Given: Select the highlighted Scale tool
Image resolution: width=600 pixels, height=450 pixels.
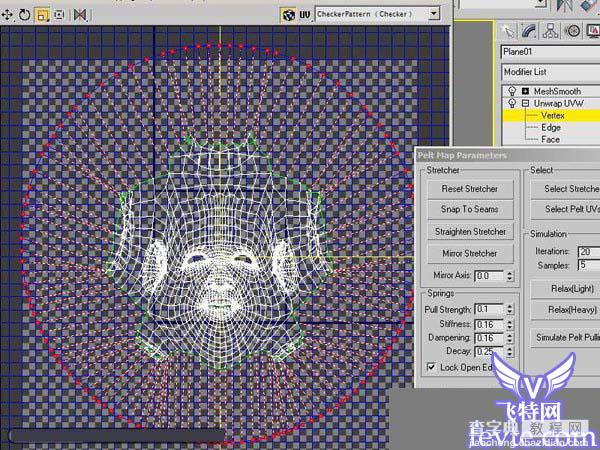Looking at the screenshot, I should 42,15.
